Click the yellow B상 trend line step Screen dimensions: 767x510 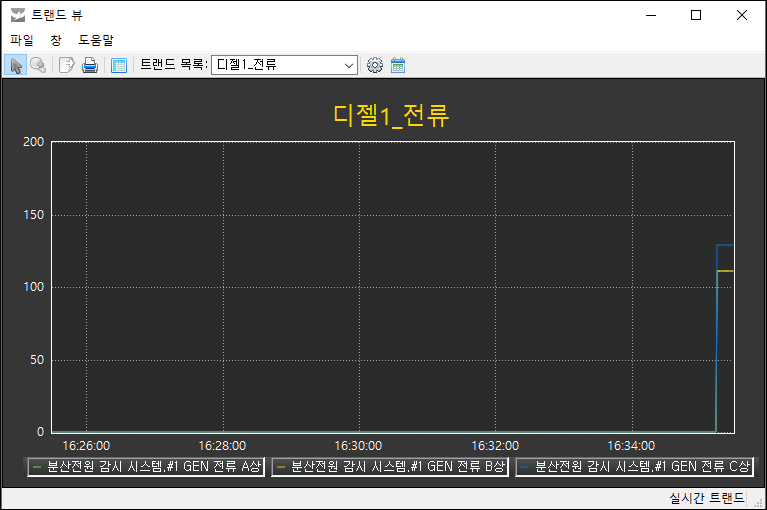[x=725, y=271]
